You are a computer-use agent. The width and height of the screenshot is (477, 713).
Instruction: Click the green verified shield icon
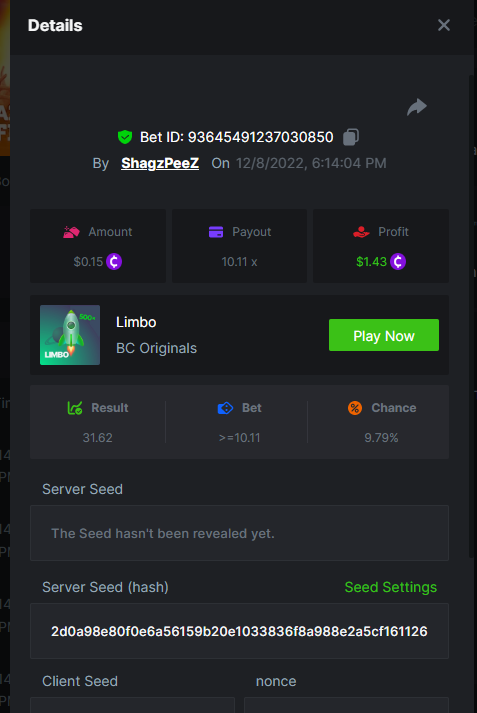[x=125, y=137]
